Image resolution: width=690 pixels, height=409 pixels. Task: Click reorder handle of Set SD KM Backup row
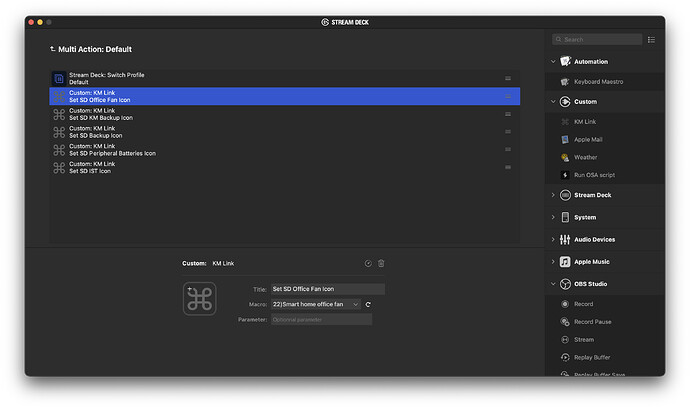(x=508, y=114)
